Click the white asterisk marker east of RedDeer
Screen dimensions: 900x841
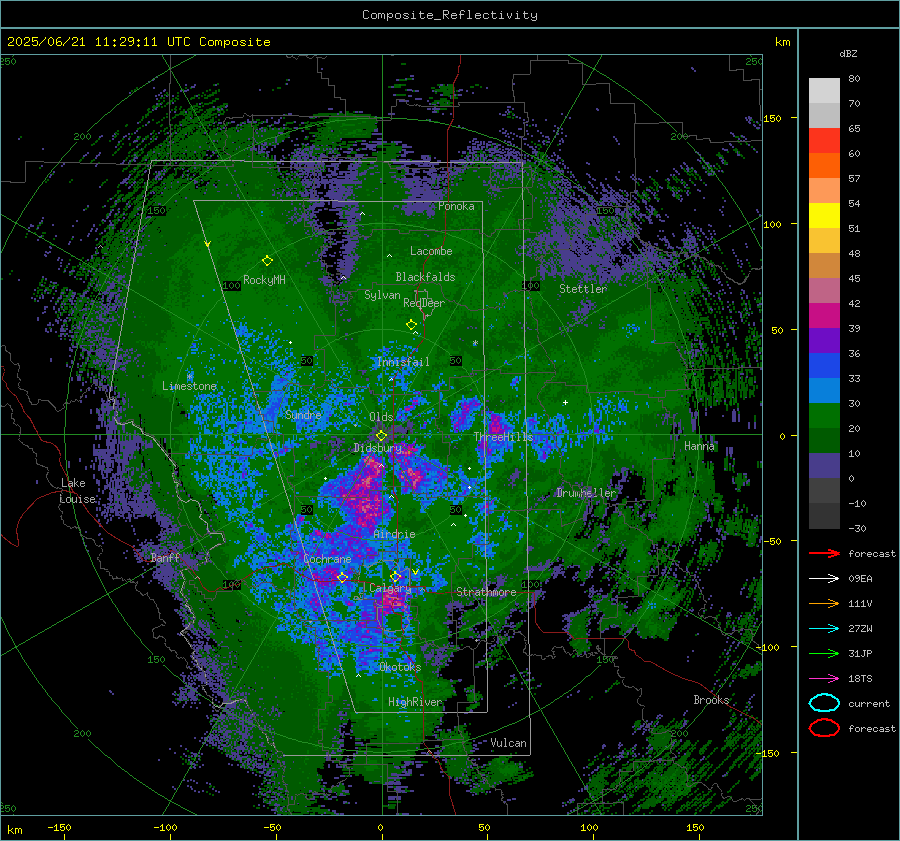click(x=475, y=343)
